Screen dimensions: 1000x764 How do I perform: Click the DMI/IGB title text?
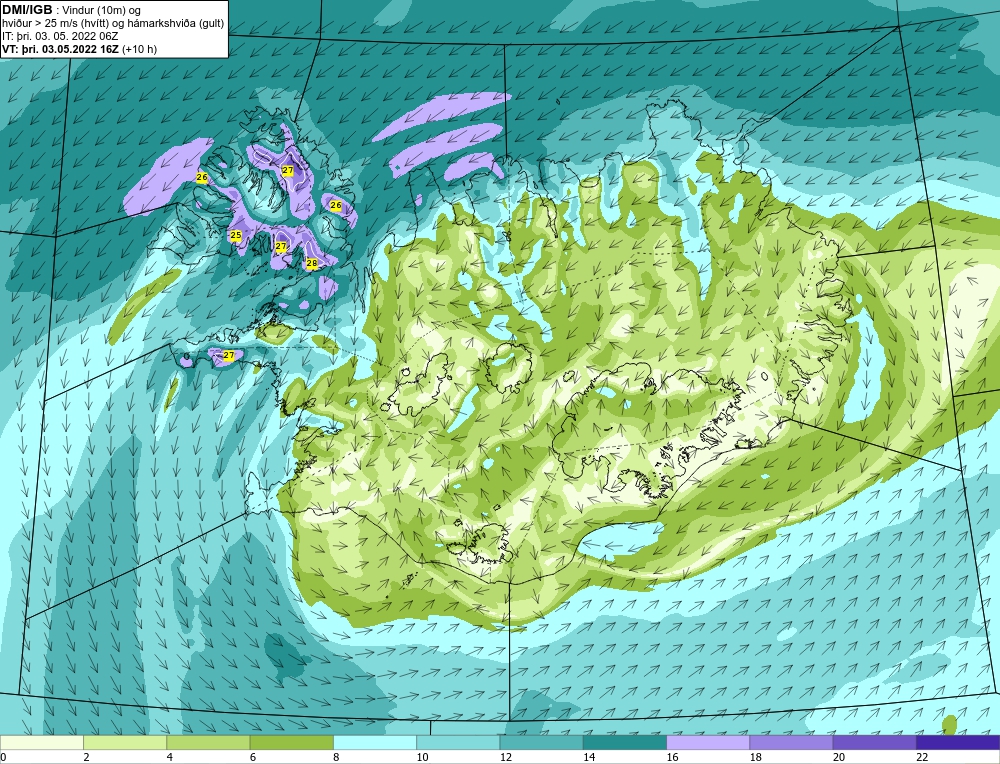27,9
